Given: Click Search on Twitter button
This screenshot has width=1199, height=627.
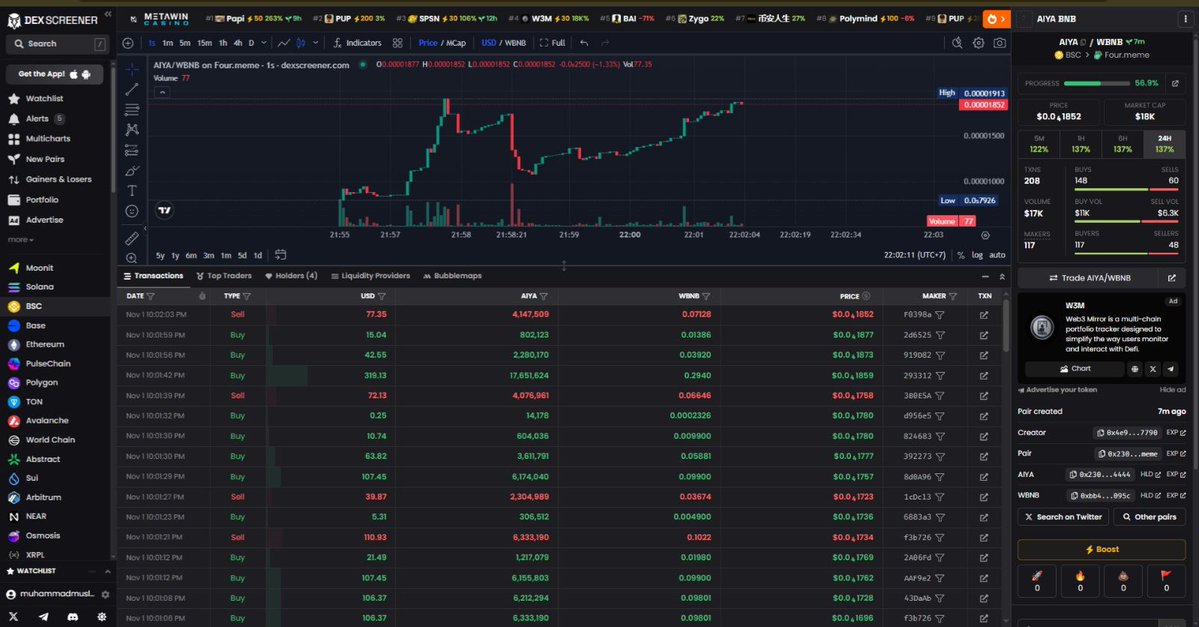Looking at the screenshot, I should pos(1063,517).
